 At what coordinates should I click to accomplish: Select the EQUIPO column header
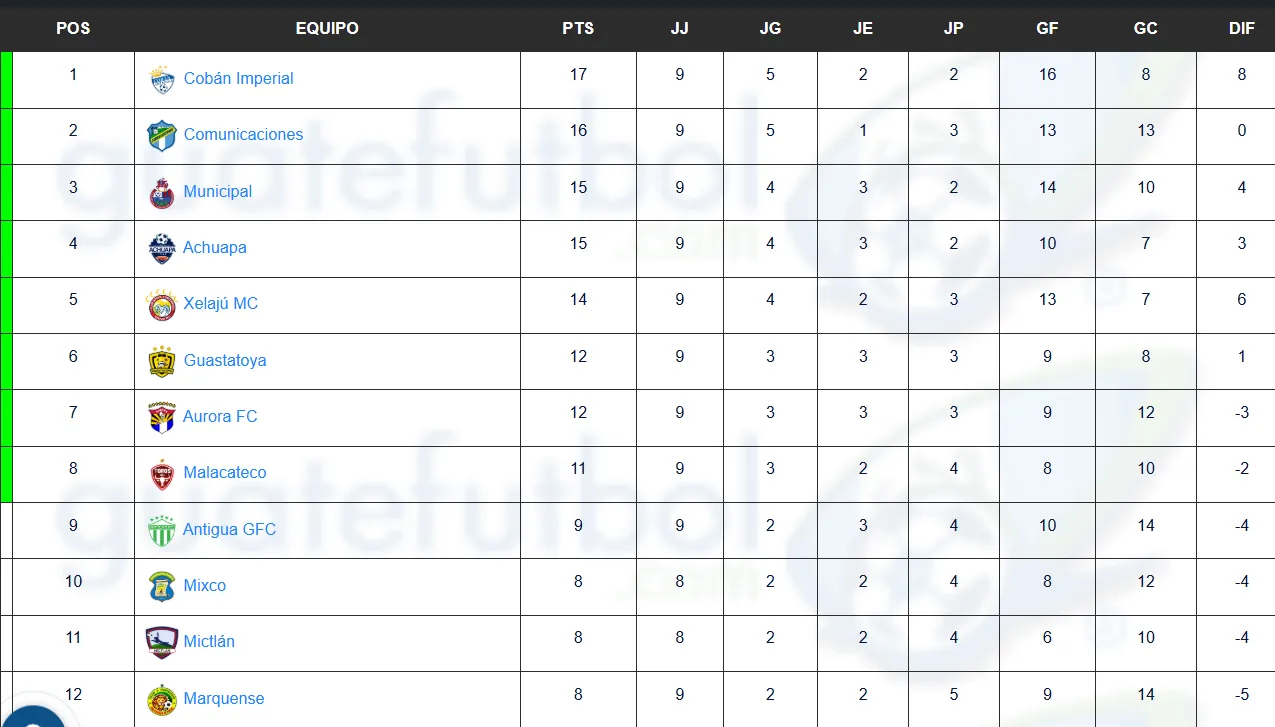point(327,28)
